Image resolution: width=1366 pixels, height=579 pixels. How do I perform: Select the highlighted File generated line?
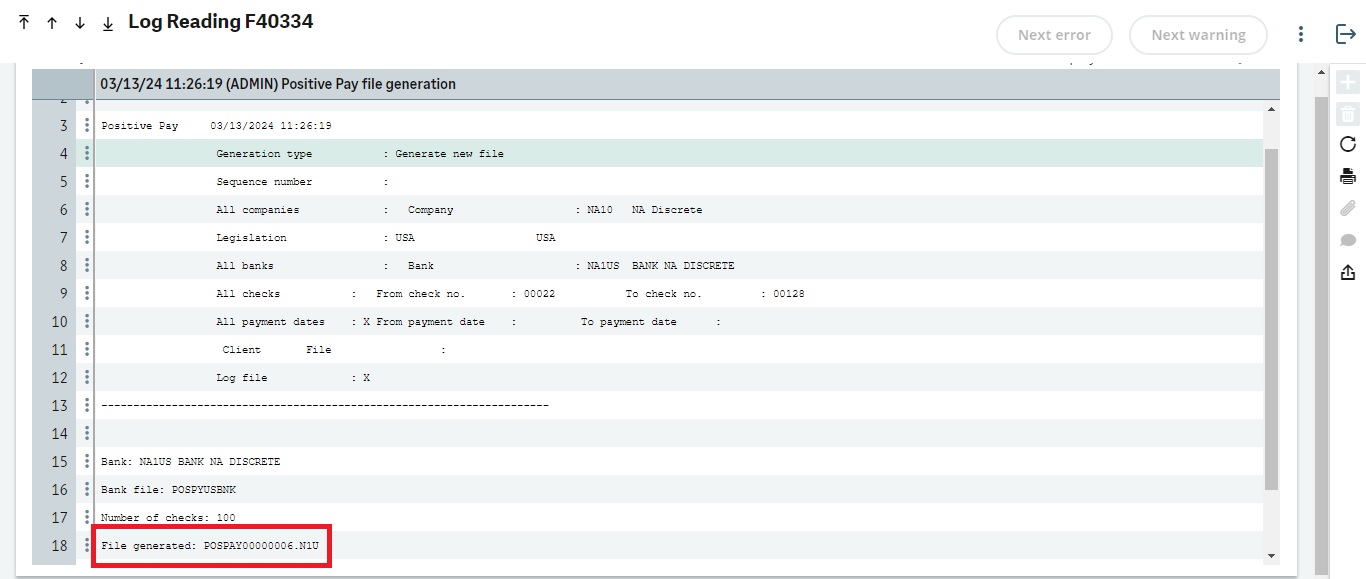(x=210, y=546)
